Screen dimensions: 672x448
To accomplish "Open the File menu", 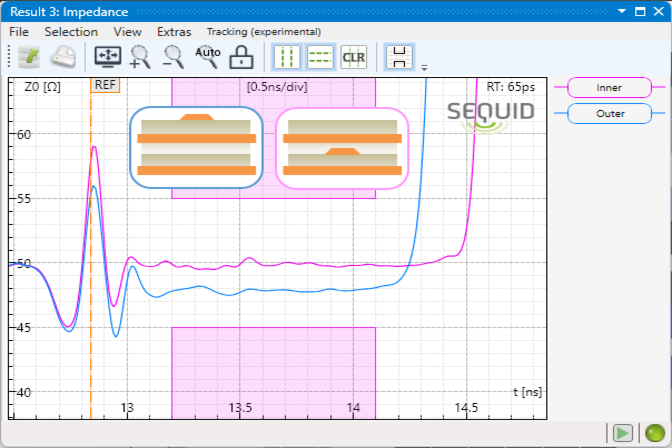I will [19, 32].
